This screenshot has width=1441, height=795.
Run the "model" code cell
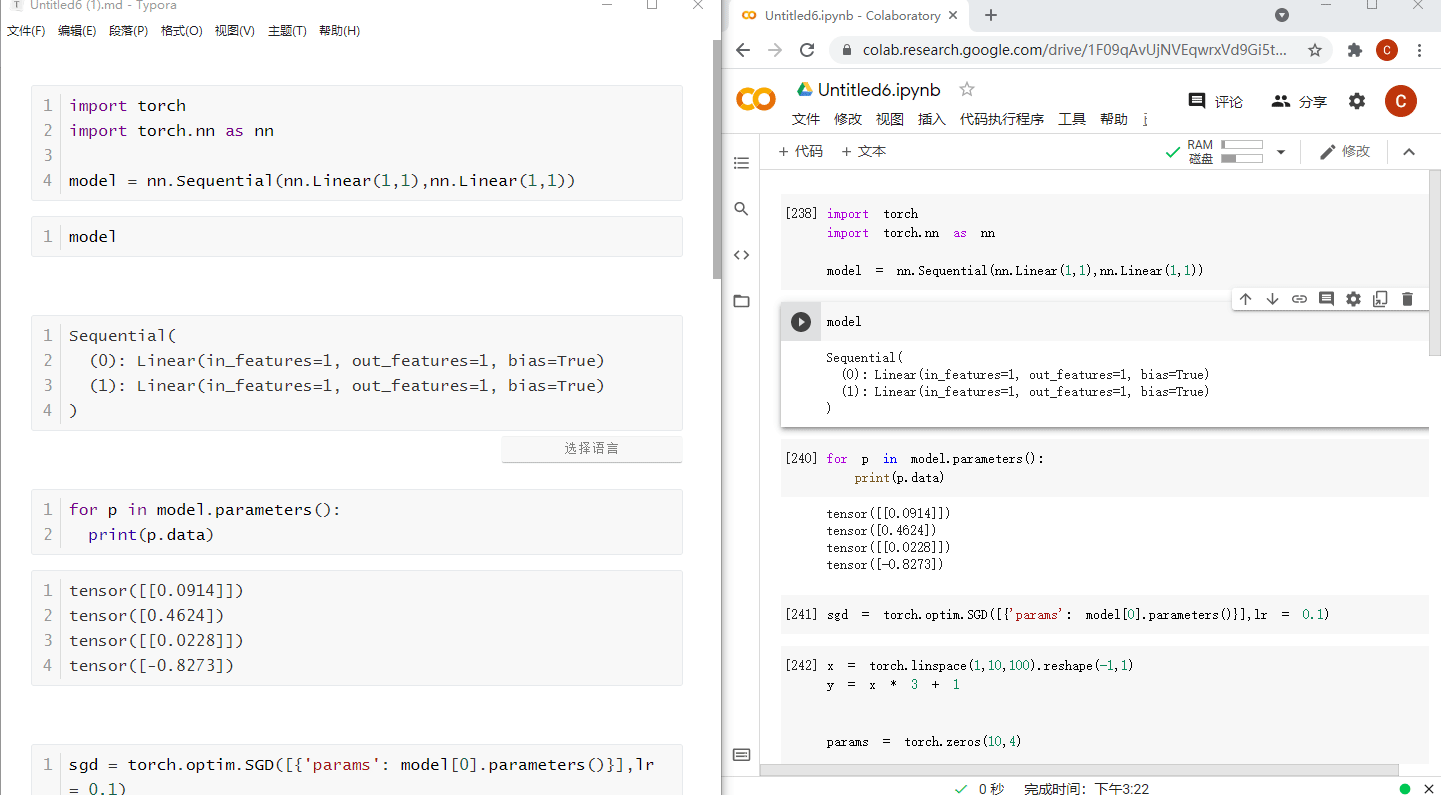[800, 321]
